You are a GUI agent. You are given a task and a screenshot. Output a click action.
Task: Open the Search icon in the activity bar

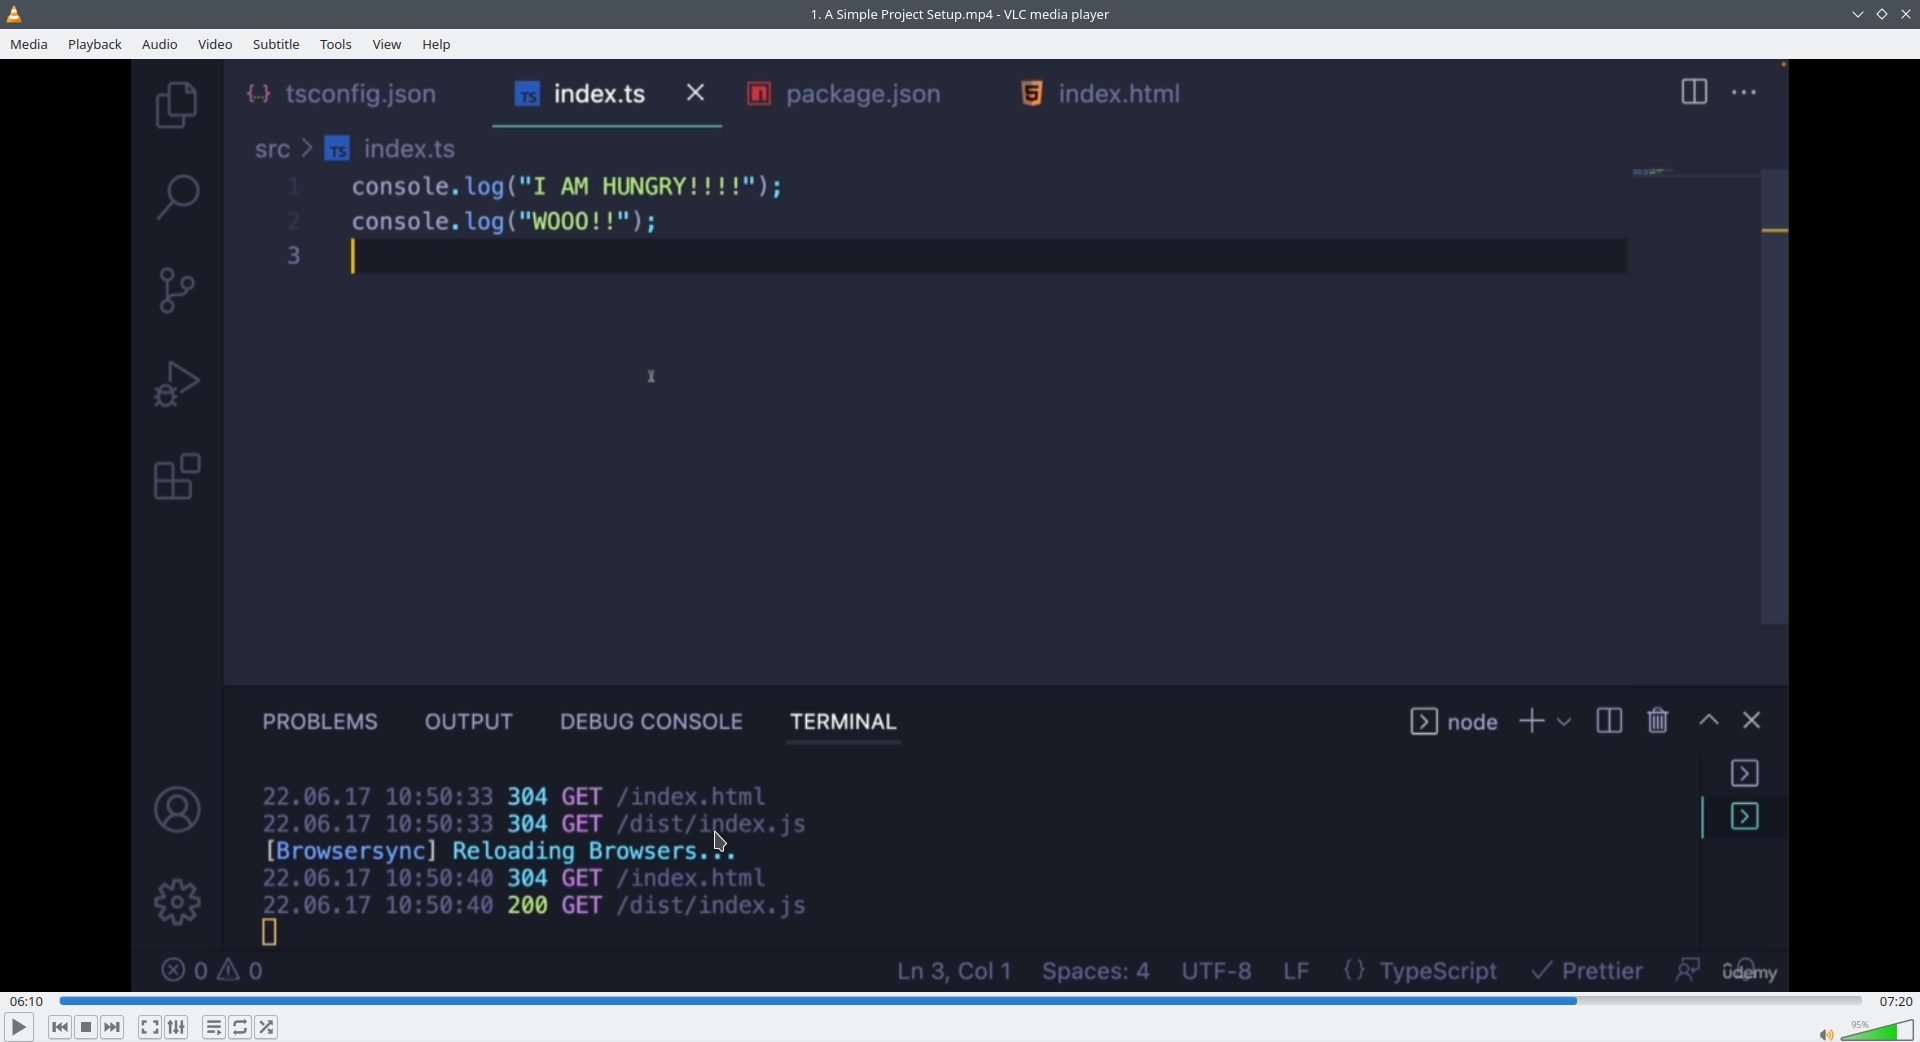pyautogui.click(x=177, y=197)
